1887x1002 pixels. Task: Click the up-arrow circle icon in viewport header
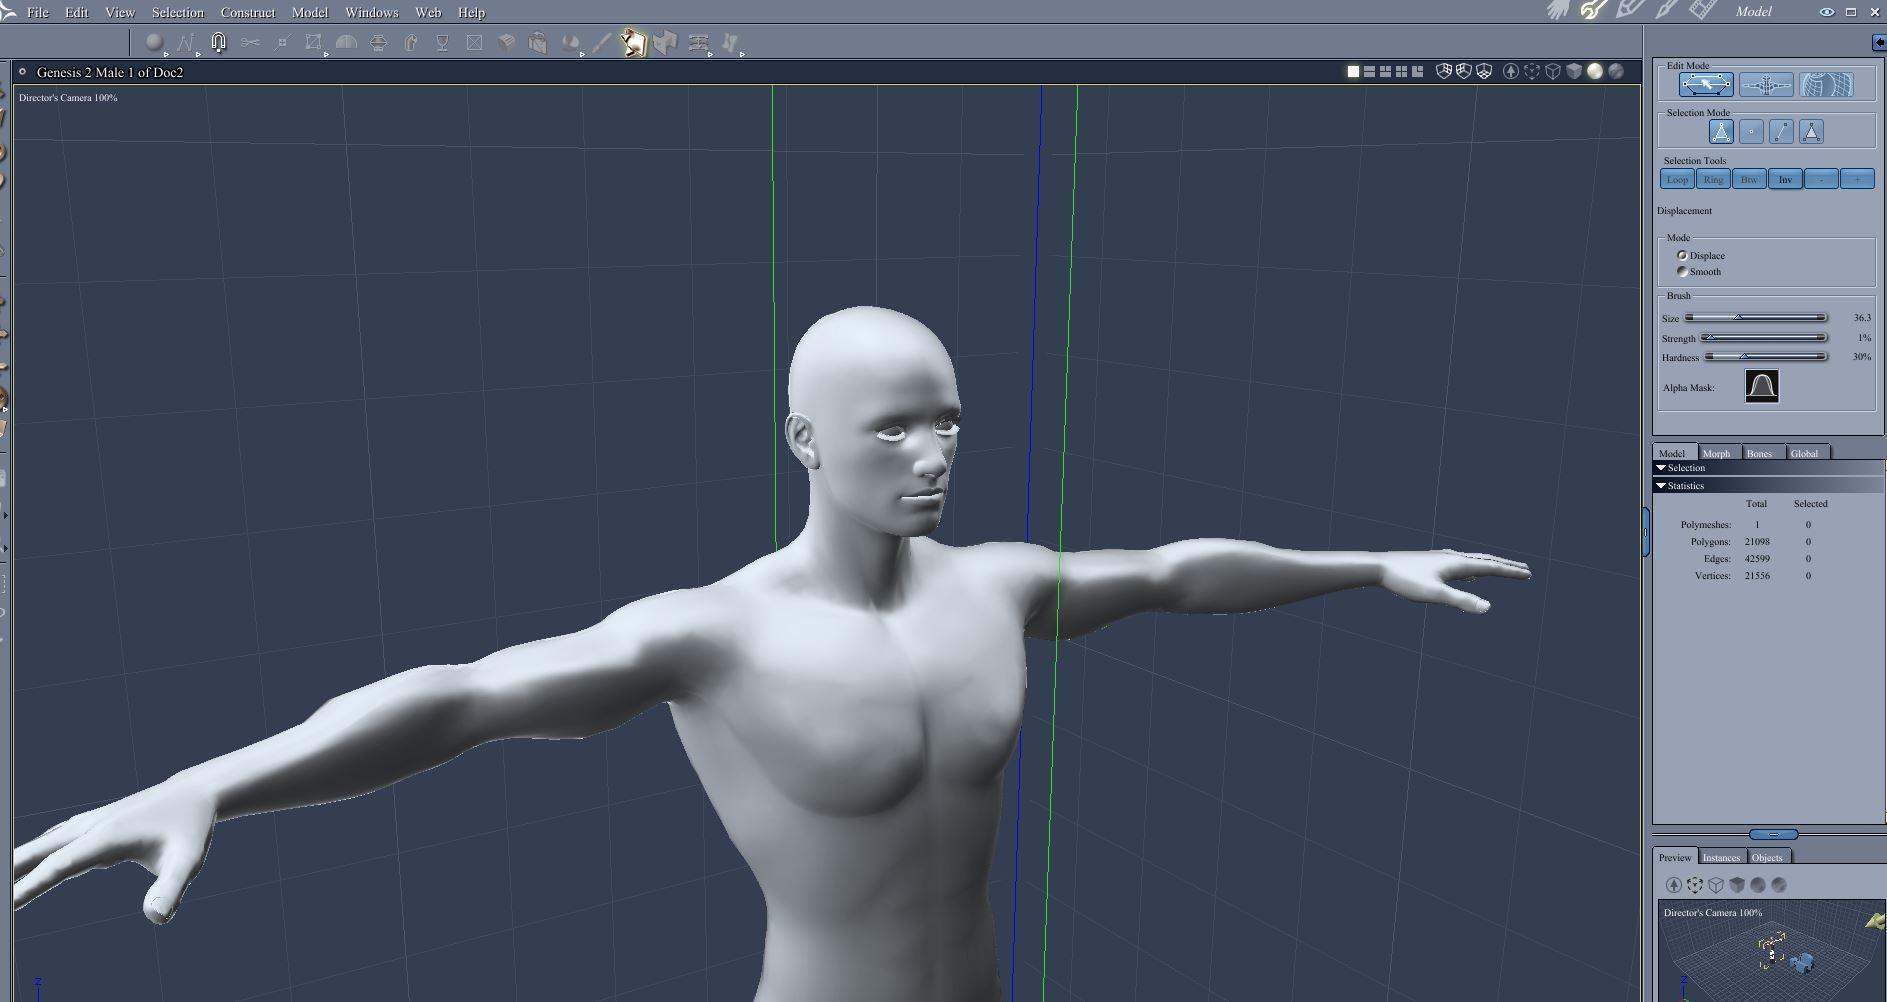1511,71
